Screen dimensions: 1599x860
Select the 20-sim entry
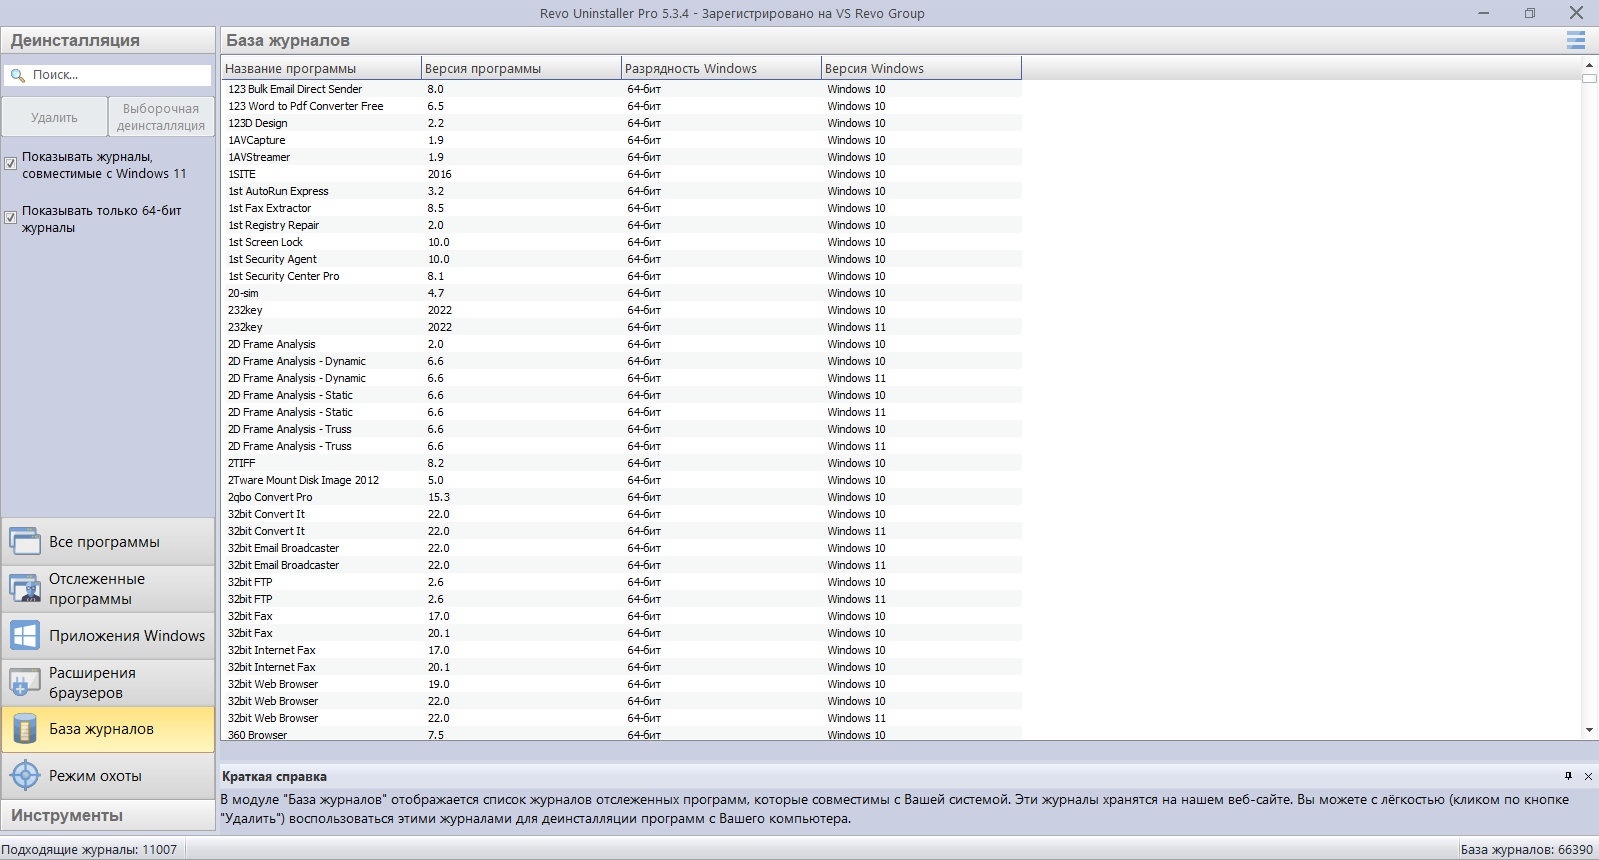pos(621,293)
